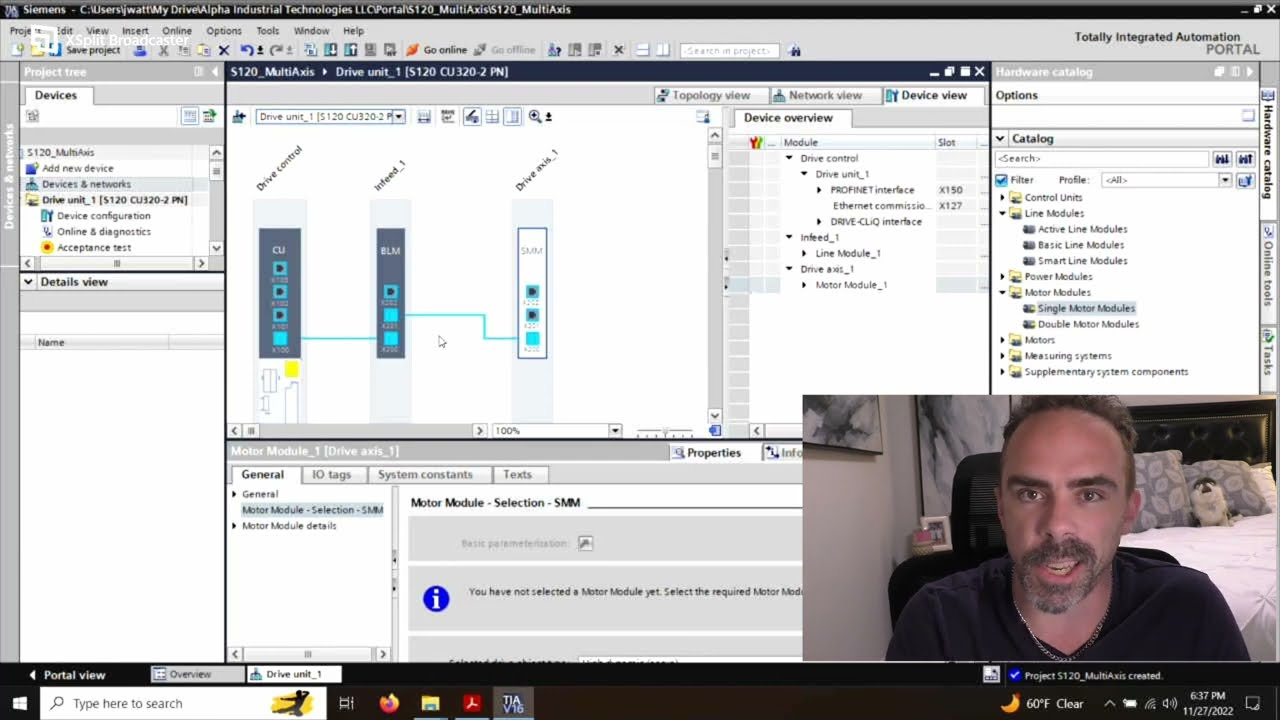The image size is (1280, 720).
Task: Select Motor Module details in properties navigation
Action: (289, 526)
